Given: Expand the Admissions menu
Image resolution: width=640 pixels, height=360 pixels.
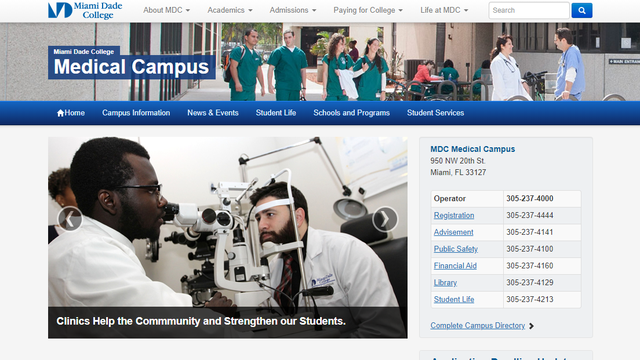Looking at the screenshot, I should click(293, 10).
